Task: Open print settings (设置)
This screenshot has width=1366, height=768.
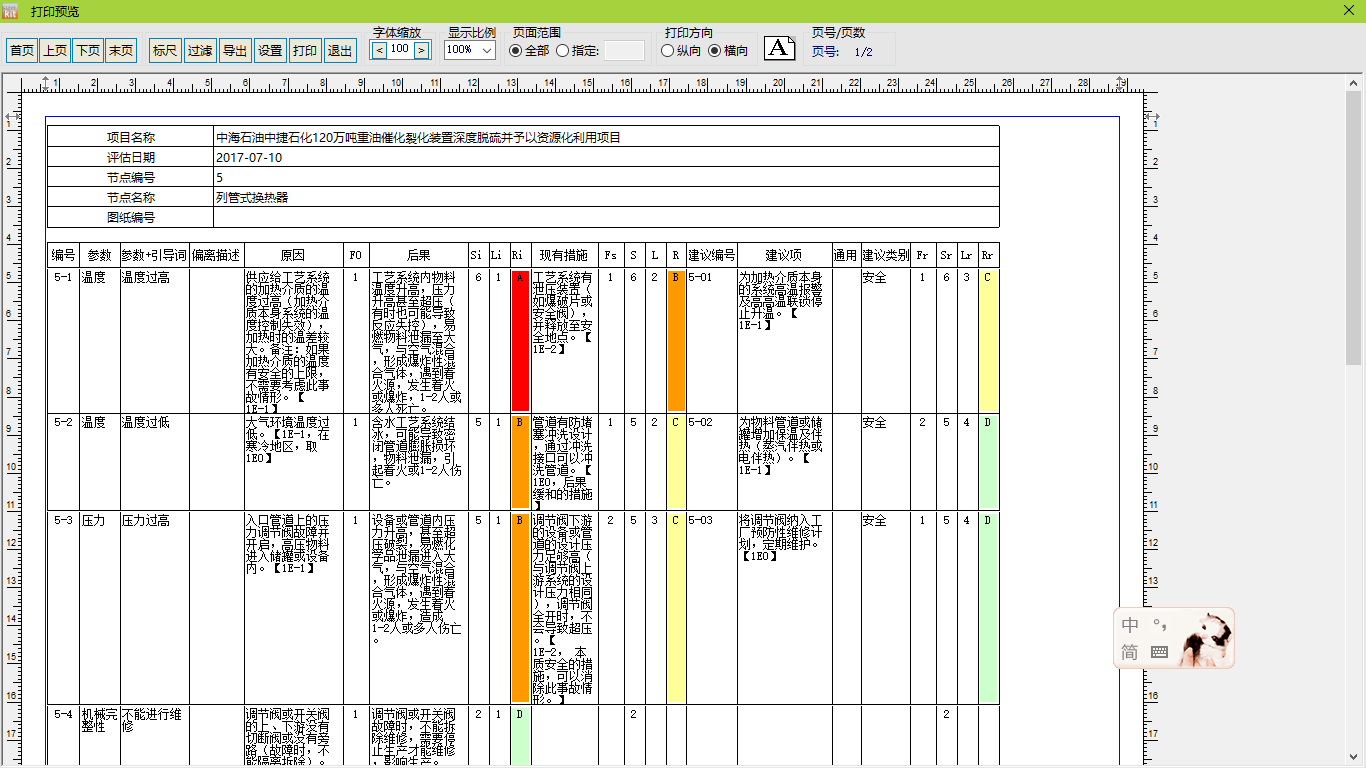Action: [270, 50]
